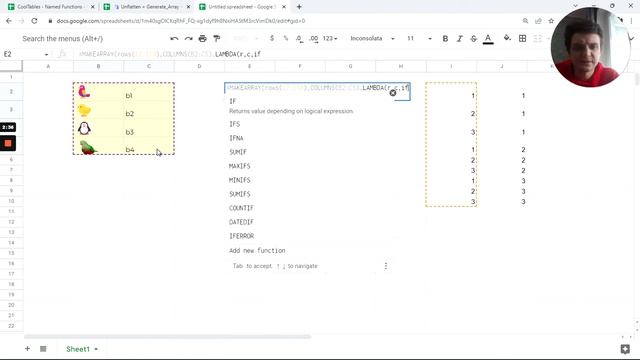The height and width of the screenshot is (360, 640).
Task: Click the Share page icon in address bar
Action: tap(538, 21)
